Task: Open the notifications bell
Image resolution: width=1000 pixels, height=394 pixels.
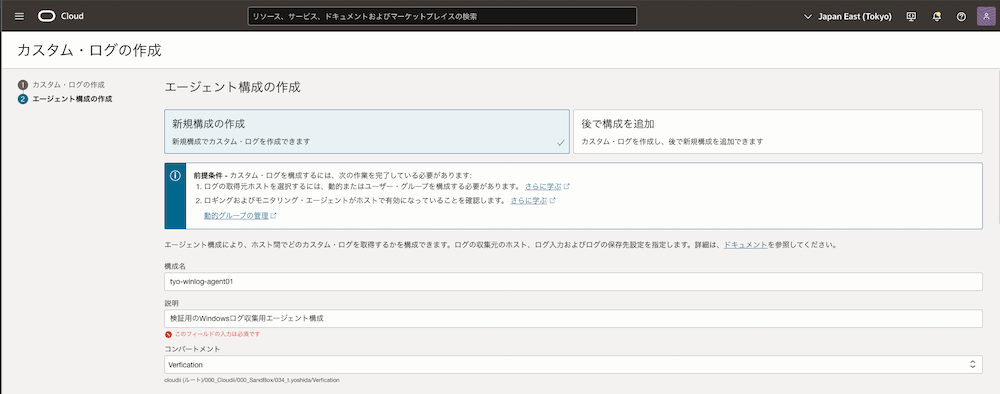Action: (x=936, y=17)
